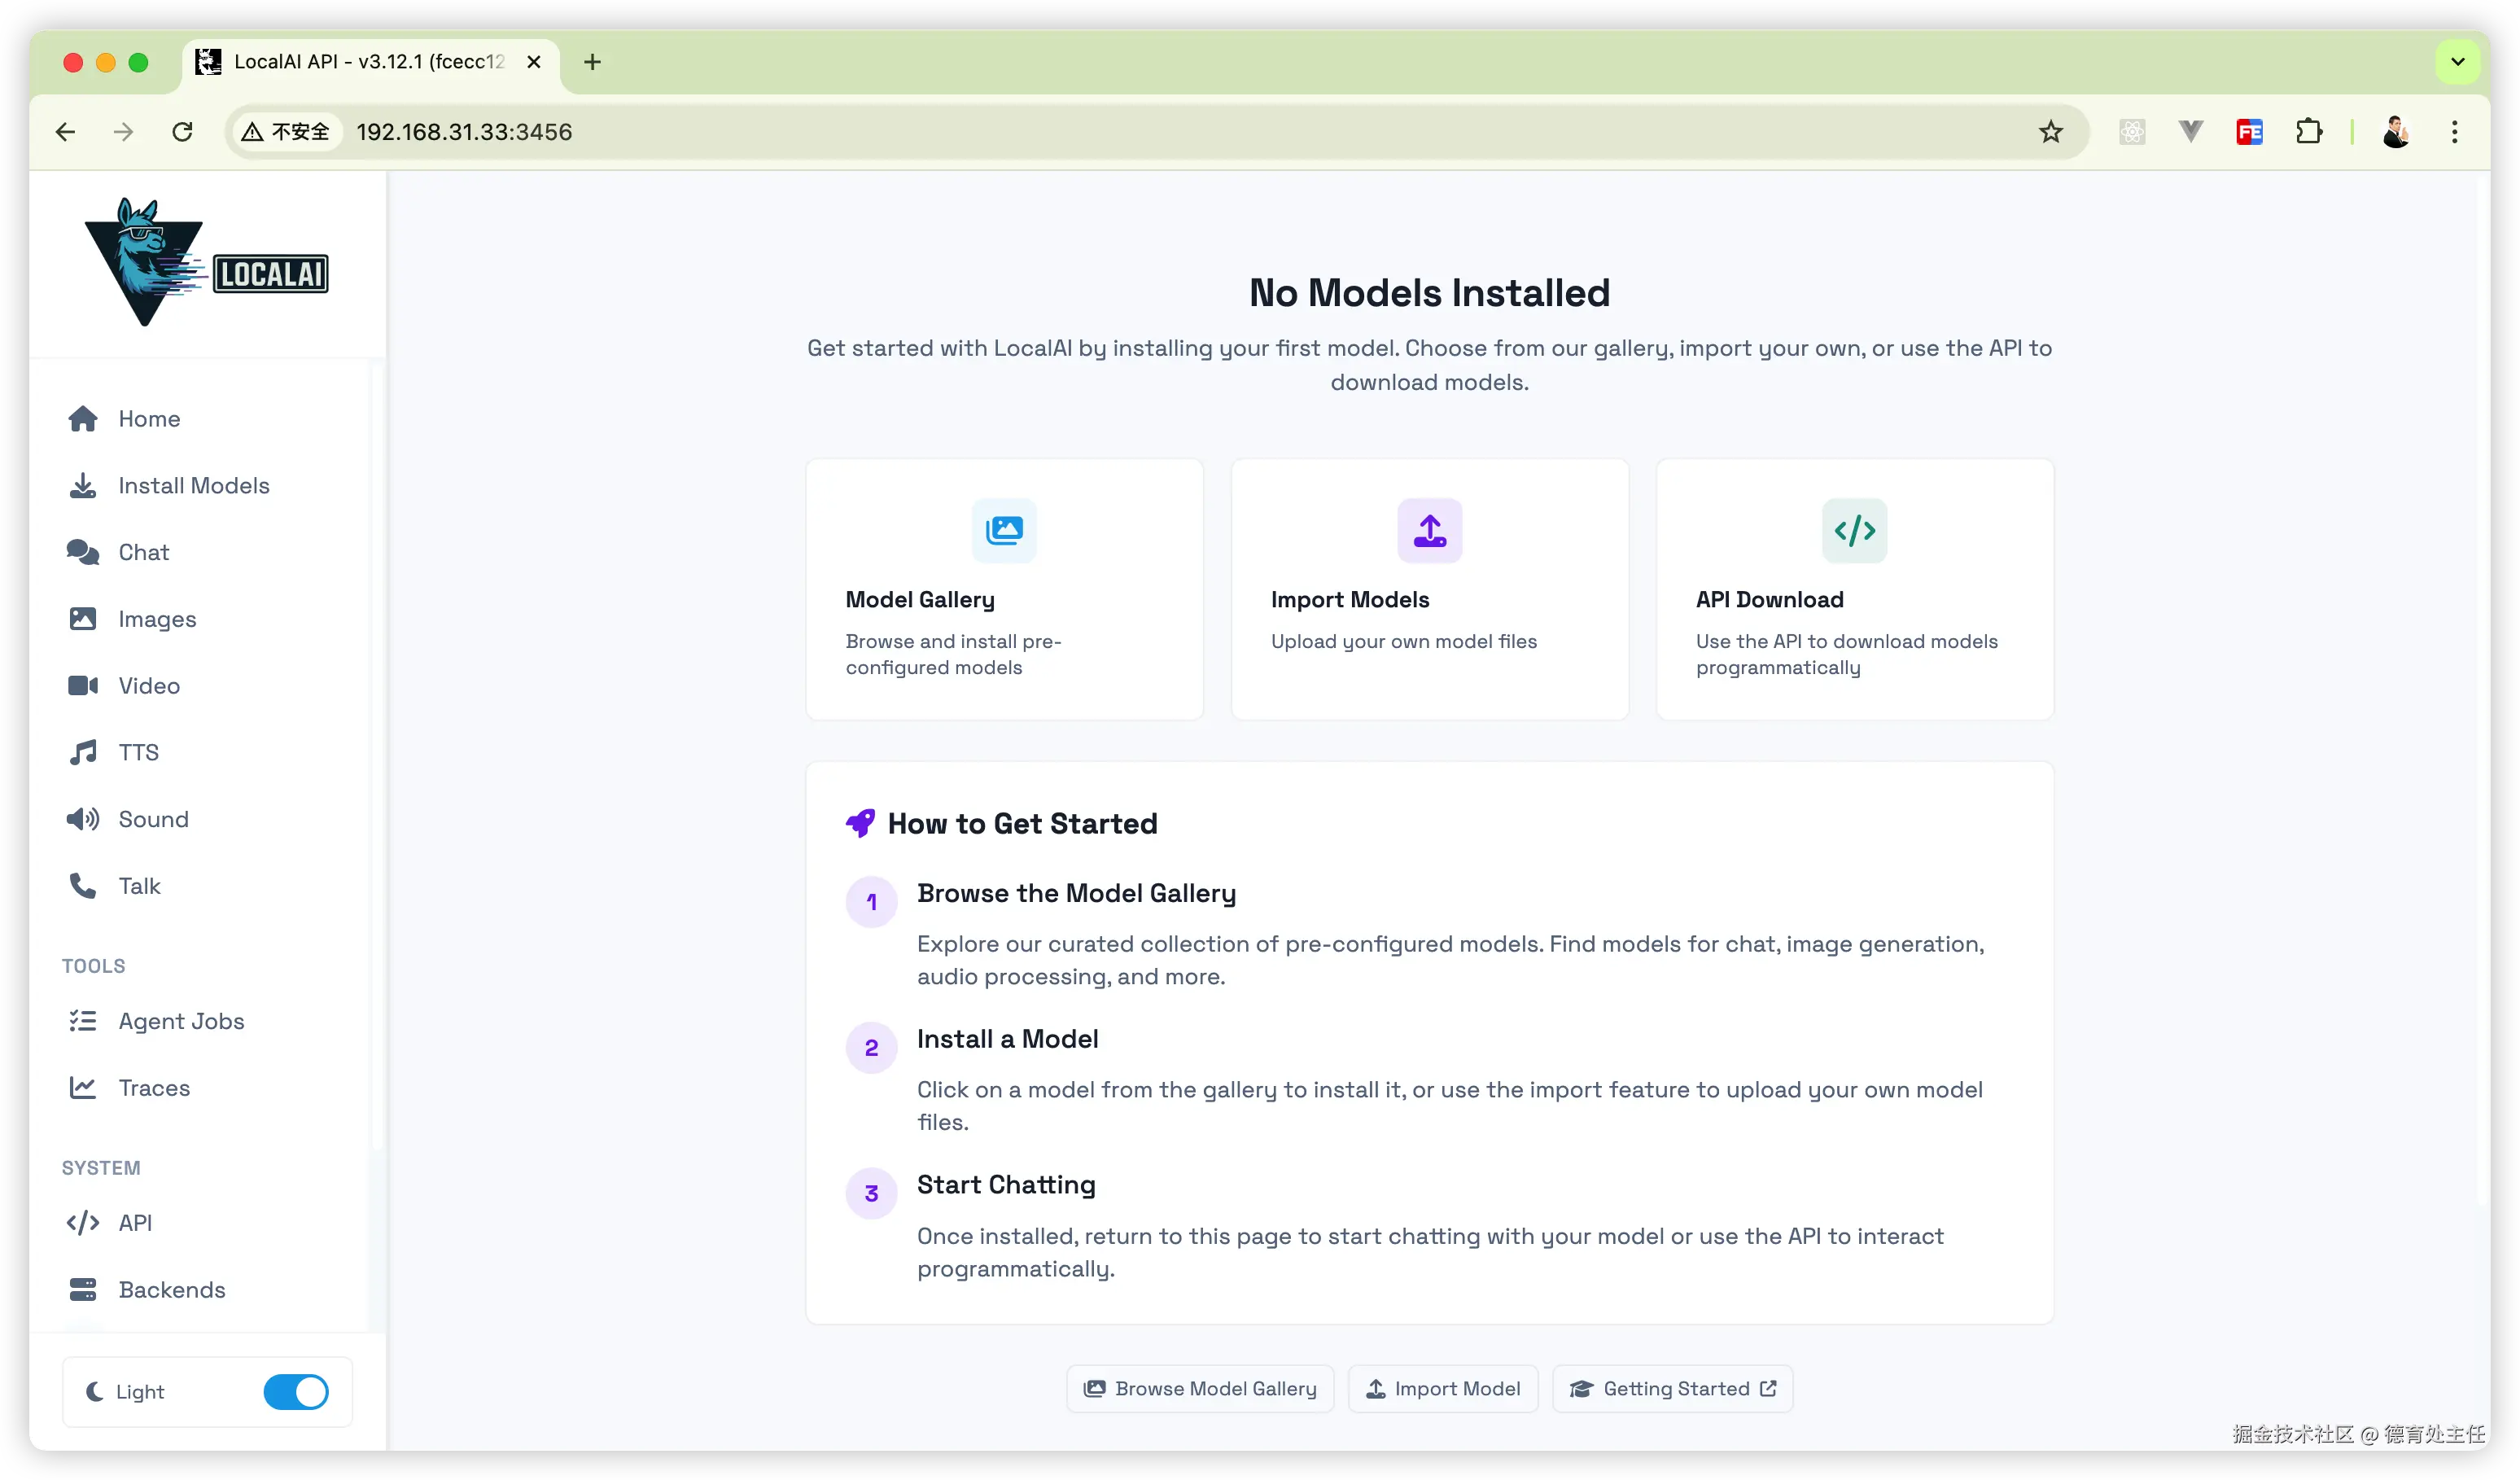2520x1480 pixels.
Task: Reload the page
Action: (182, 132)
